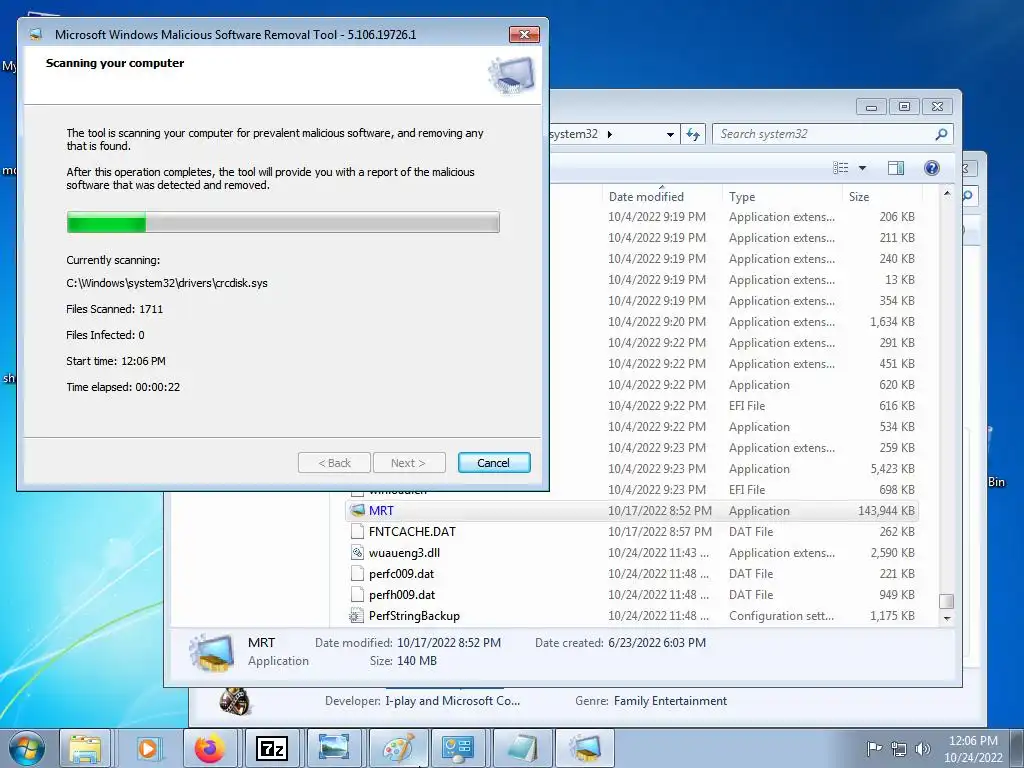The height and width of the screenshot is (768, 1024).
Task: Open Notepad from the taskbar
Action: click(x=520, y=748)
